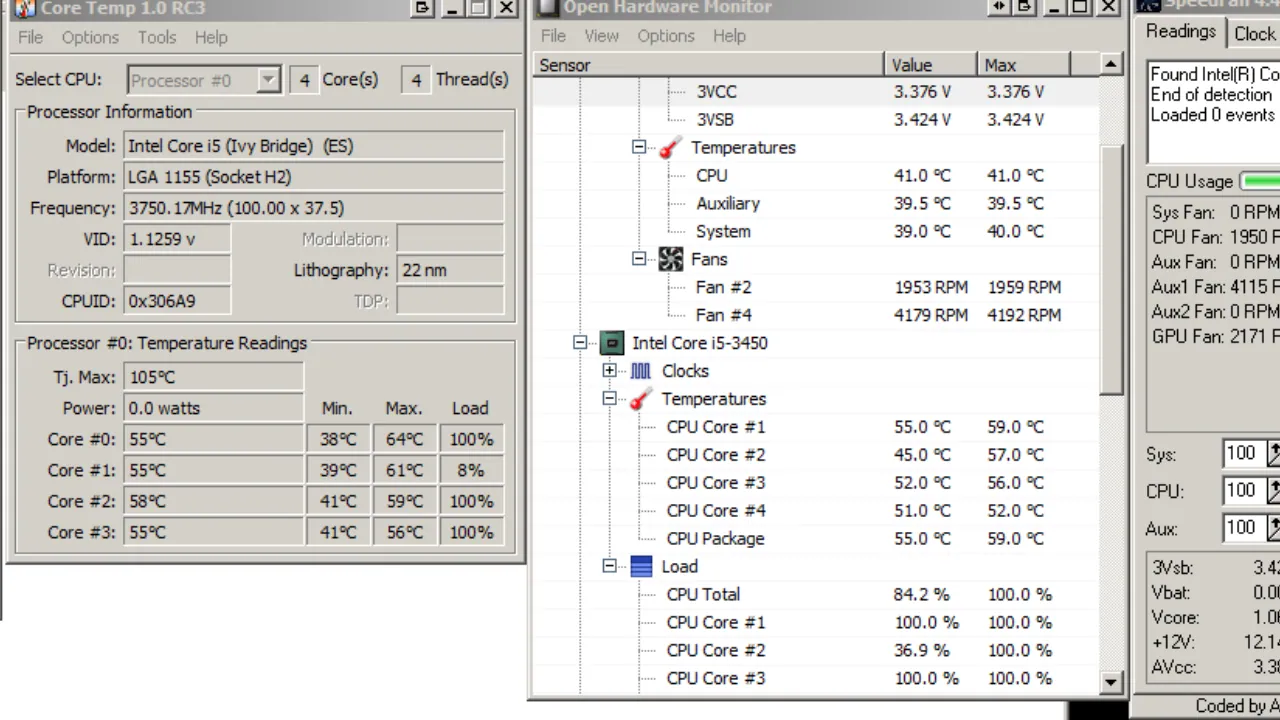Collapse the Load node

609,567
